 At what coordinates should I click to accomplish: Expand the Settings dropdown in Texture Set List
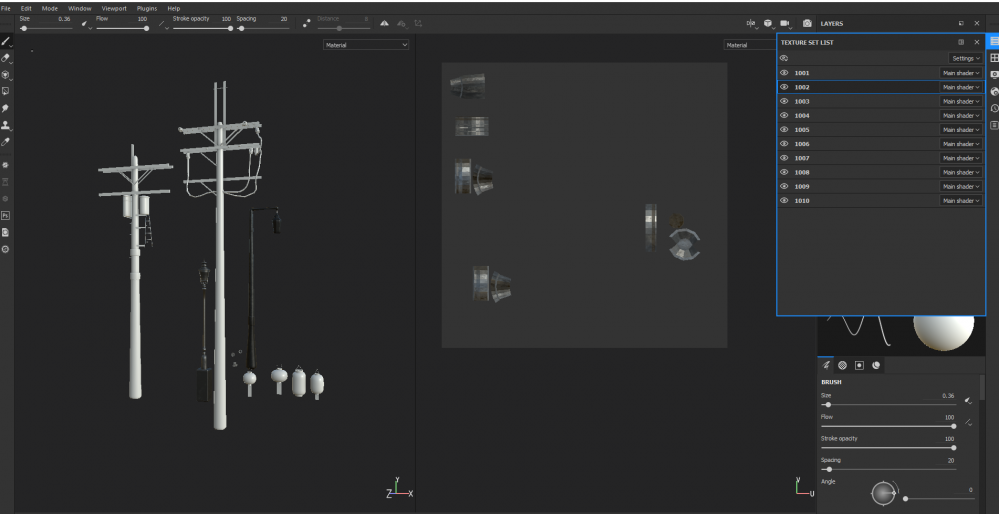(x=965, y=59)
